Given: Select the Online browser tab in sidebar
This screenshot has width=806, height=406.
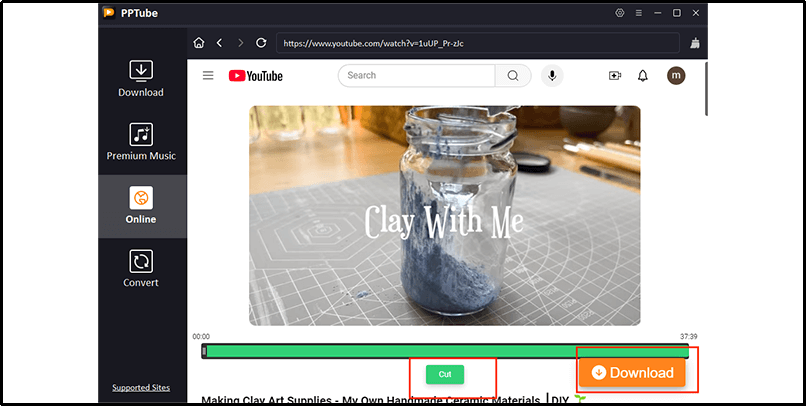Looking at the screenshot, I should 141,205.
